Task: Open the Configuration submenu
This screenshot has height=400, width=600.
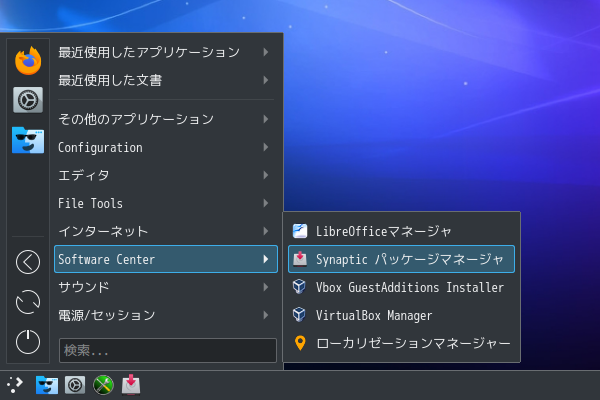Action: point(166,147)
